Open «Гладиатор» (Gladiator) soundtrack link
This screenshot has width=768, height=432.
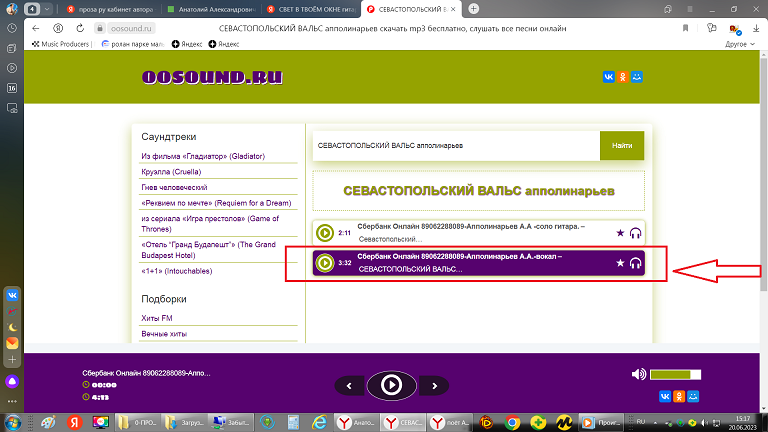[203, 156]
